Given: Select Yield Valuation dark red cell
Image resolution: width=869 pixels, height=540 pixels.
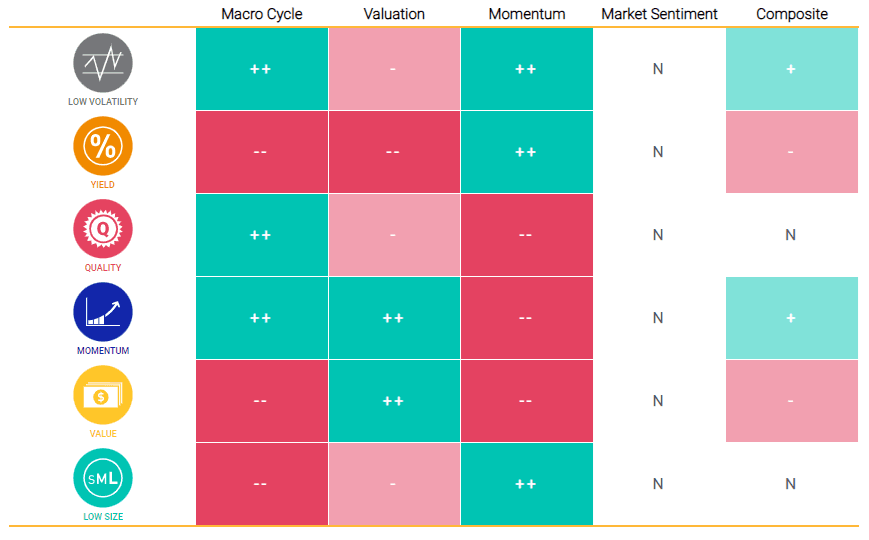Looking at the screenshot, I should [394, 152].
